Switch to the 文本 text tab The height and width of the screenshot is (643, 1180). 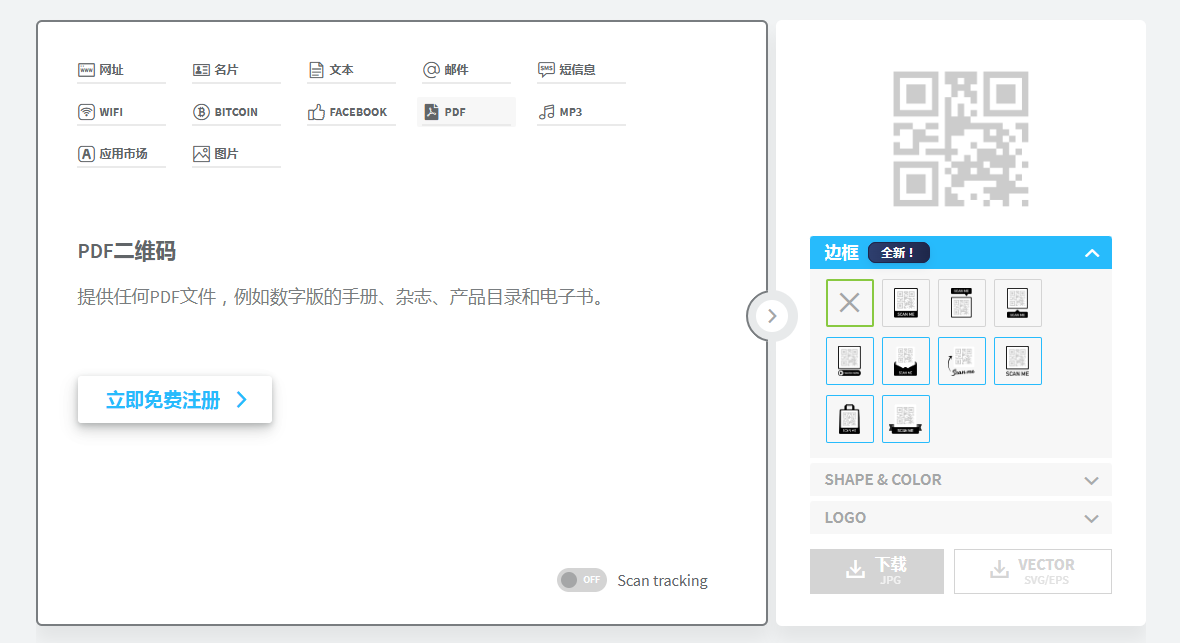click(351, 70)
